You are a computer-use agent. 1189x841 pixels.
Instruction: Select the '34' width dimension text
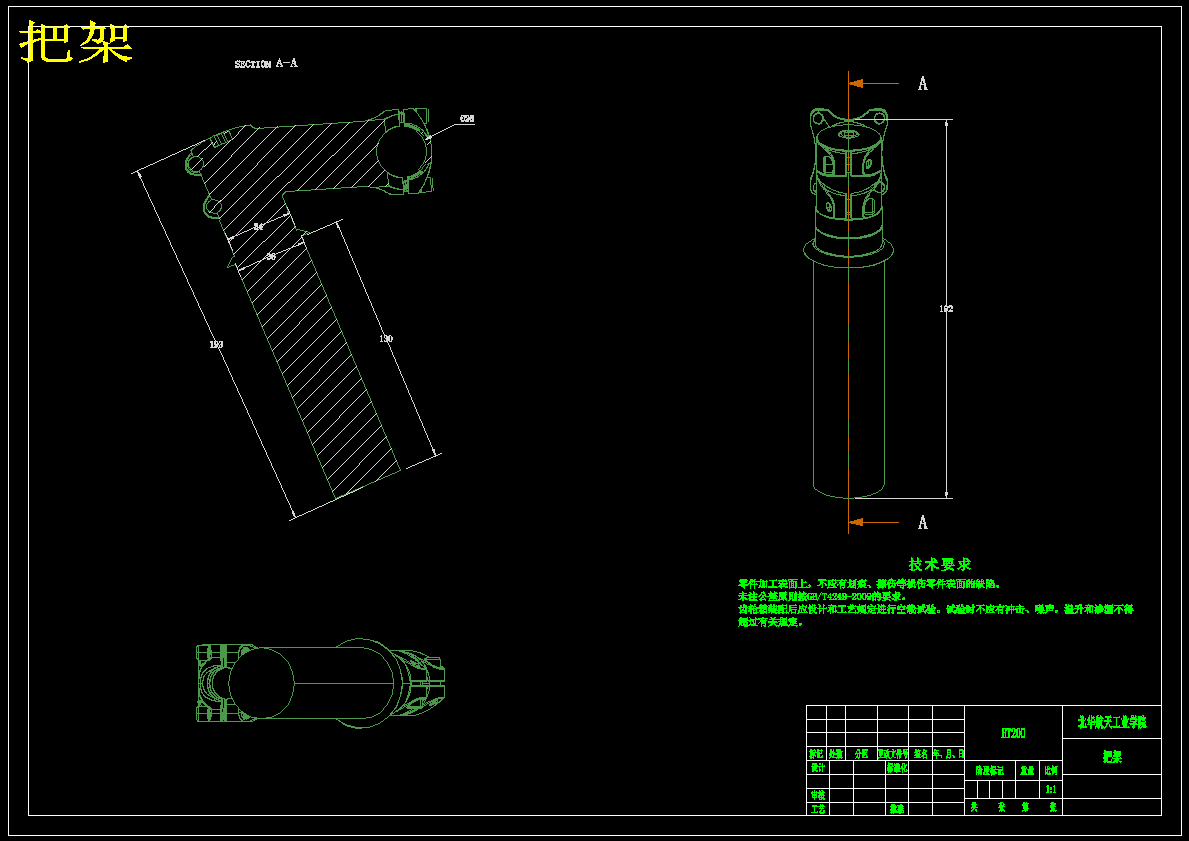tap(258, 227)
